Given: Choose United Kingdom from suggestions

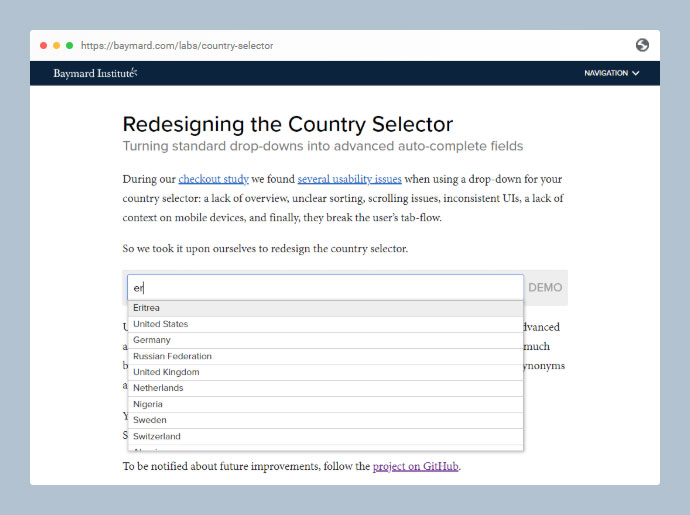Looking at the screenshot, I should pyautogui.click(x=325, y=372).
